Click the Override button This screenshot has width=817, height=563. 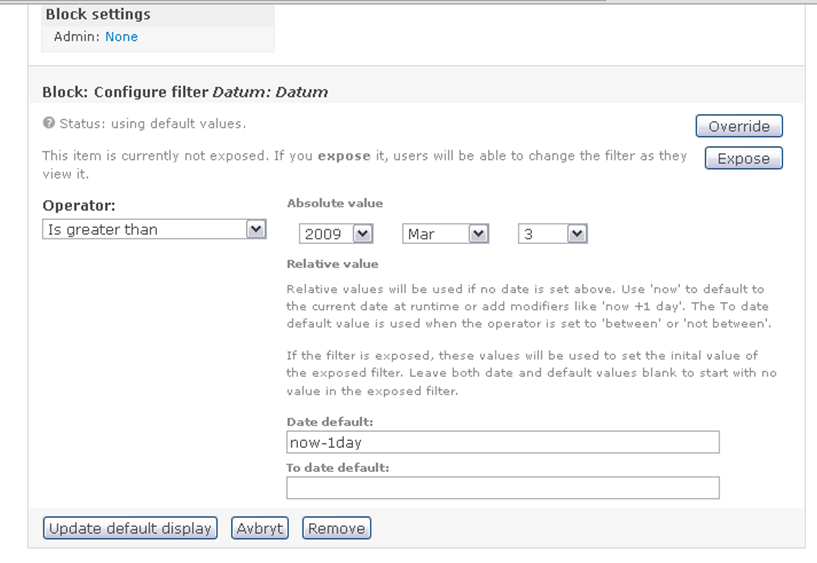pos(739,126)
